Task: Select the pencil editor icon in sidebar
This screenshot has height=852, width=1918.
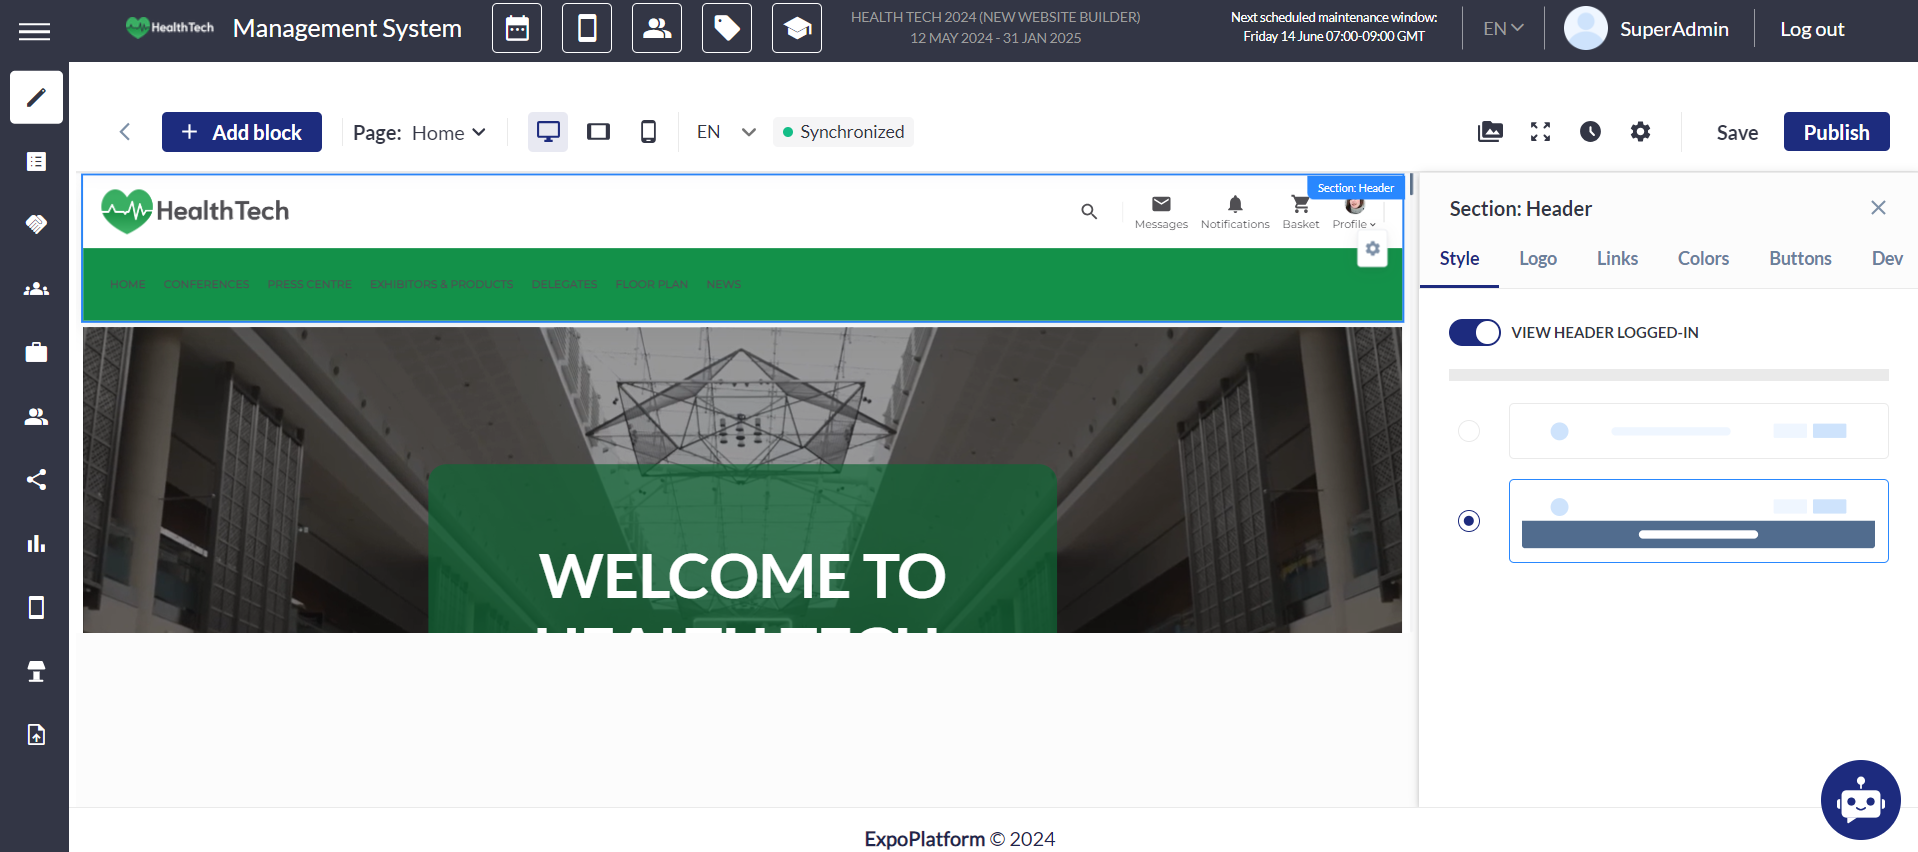Action: (36, 97)
